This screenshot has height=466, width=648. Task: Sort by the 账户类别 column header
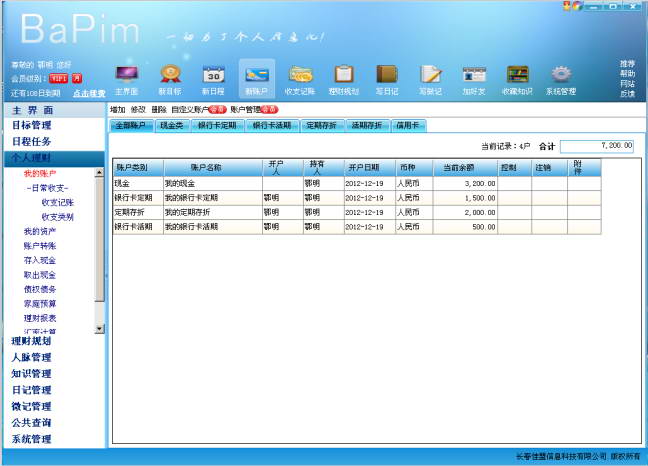coord(138,168)
